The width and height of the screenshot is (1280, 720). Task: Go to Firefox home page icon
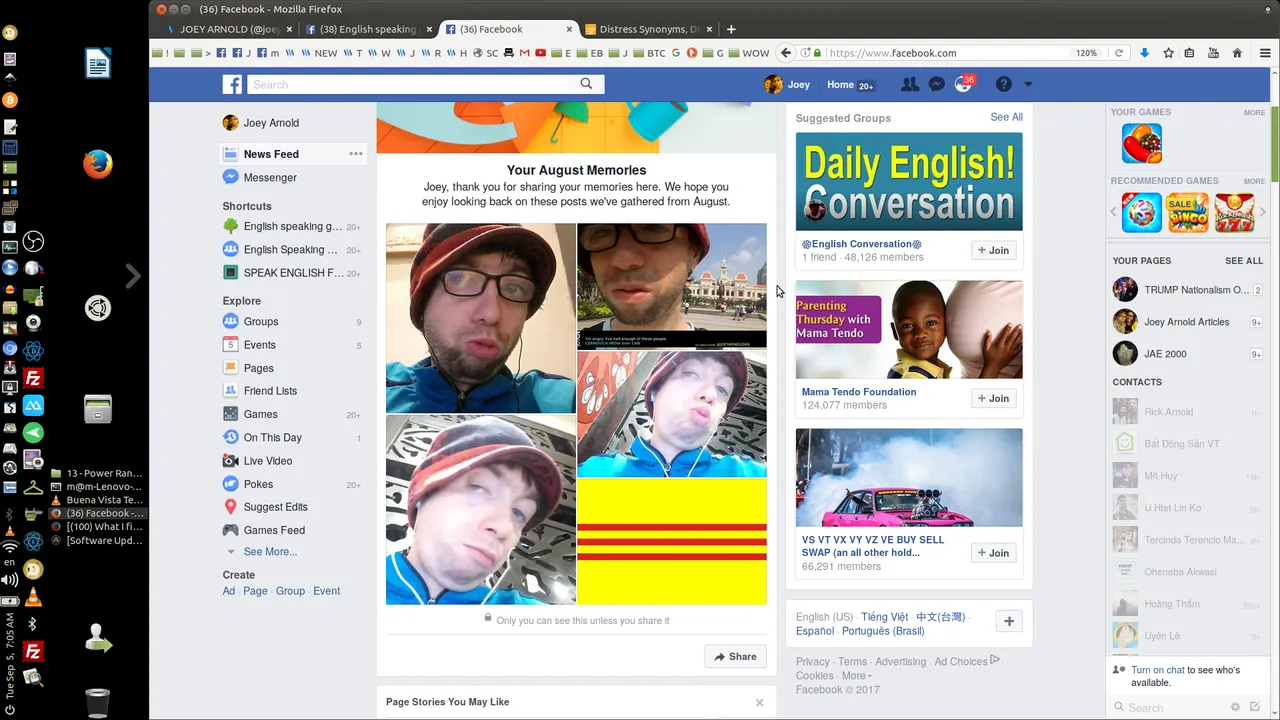(1237, 53)
